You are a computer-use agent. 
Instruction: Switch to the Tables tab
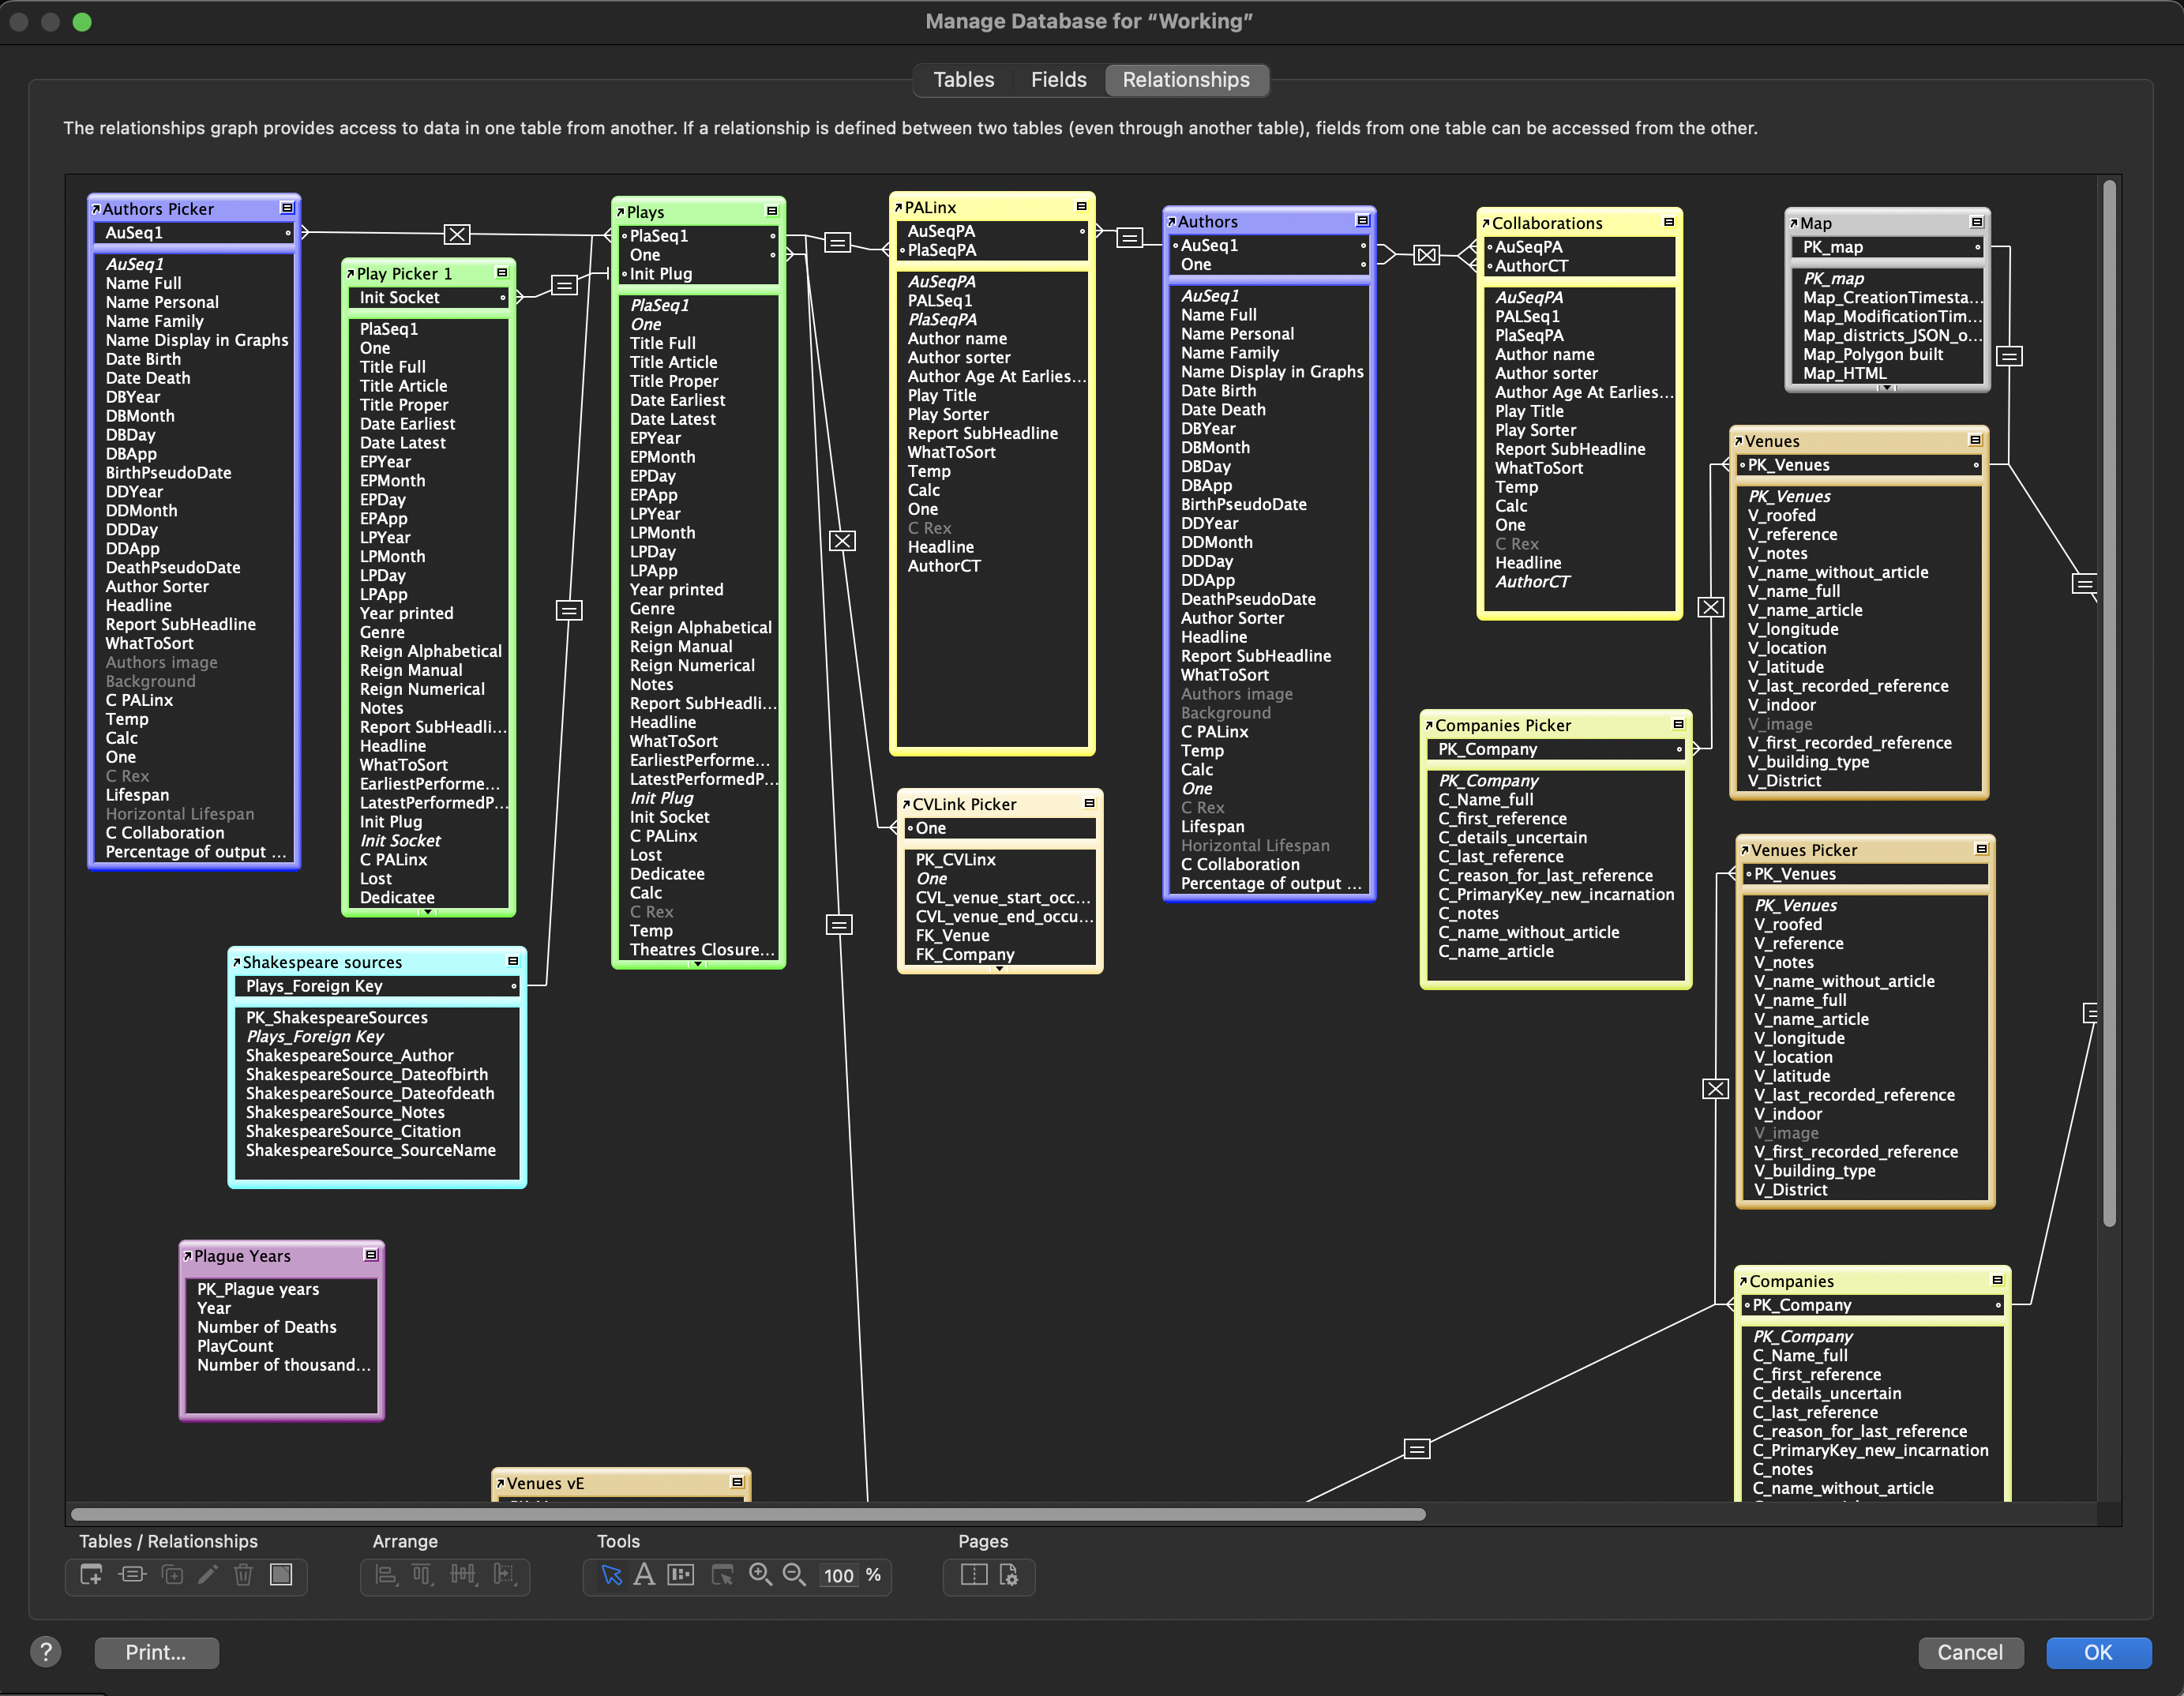(963, 80)
